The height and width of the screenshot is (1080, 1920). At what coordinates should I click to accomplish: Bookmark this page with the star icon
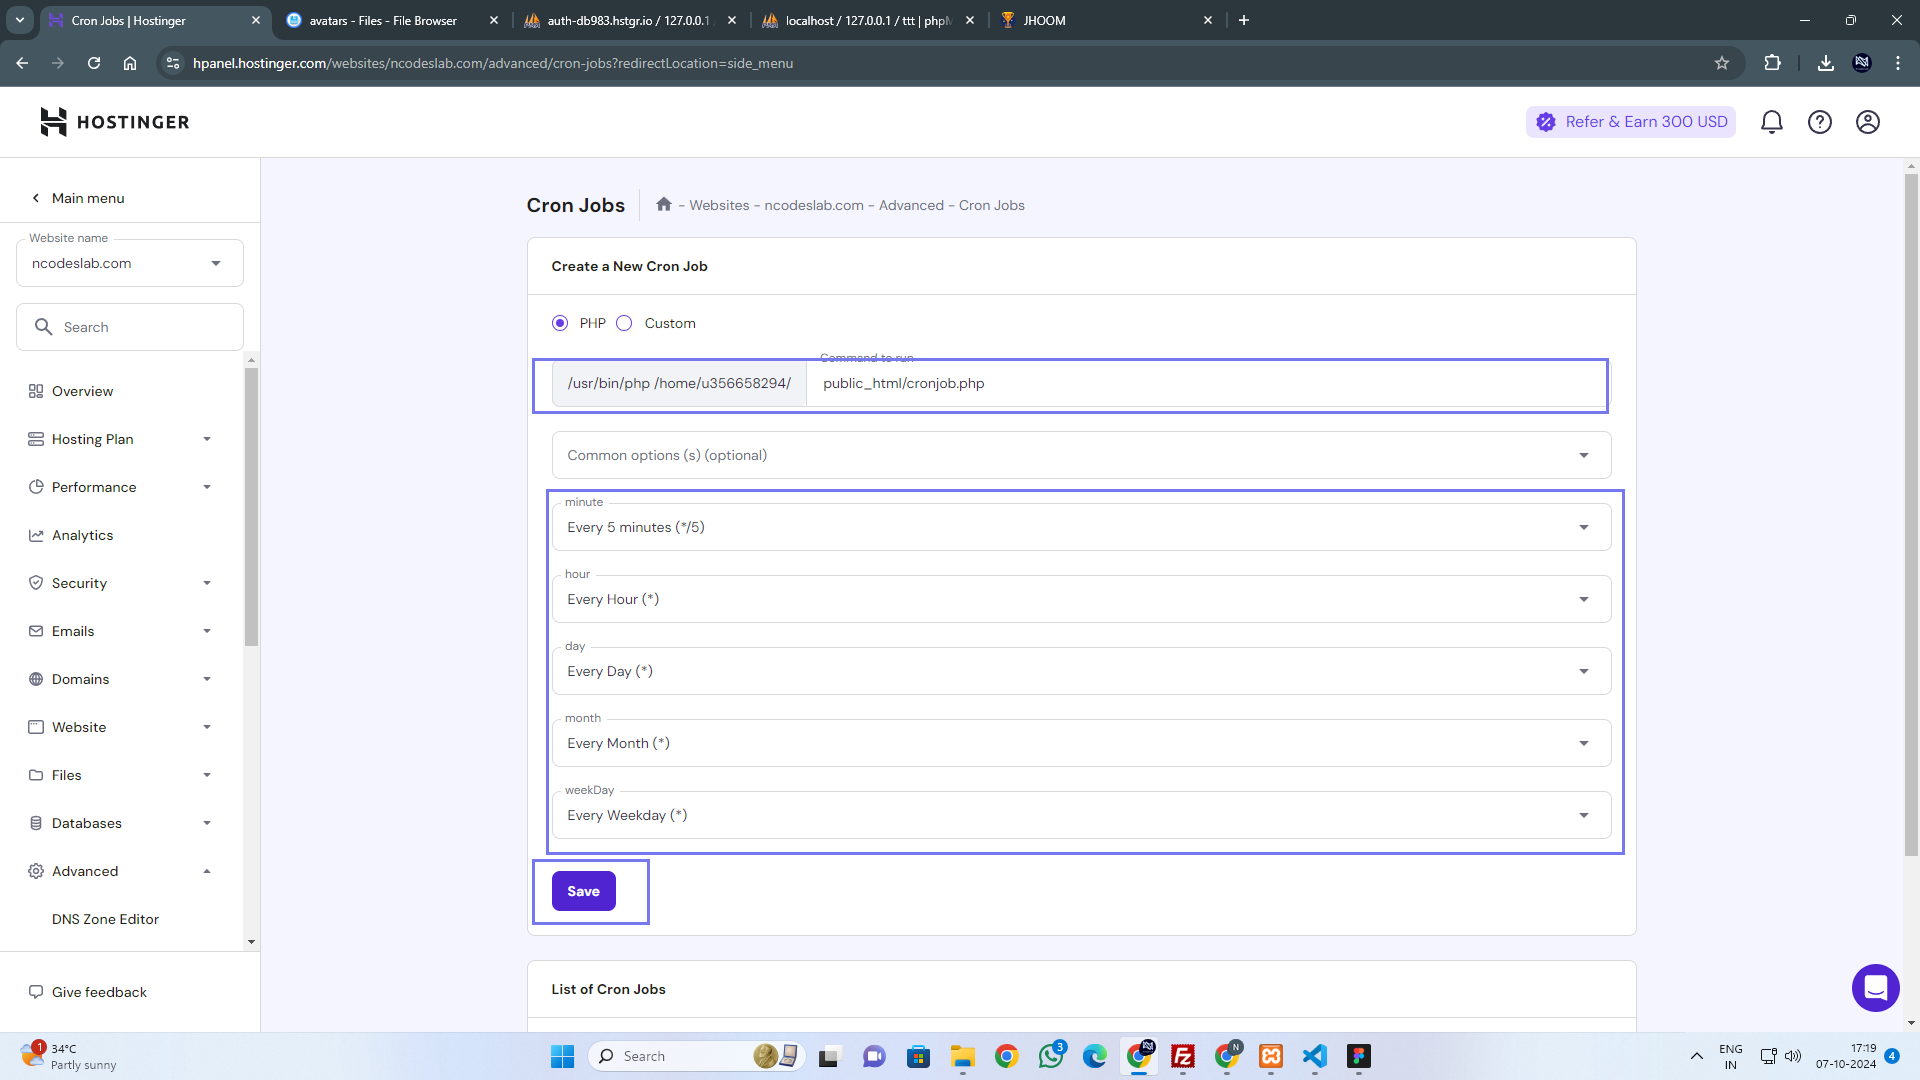pyautogui.click(x=1721, y=63)
